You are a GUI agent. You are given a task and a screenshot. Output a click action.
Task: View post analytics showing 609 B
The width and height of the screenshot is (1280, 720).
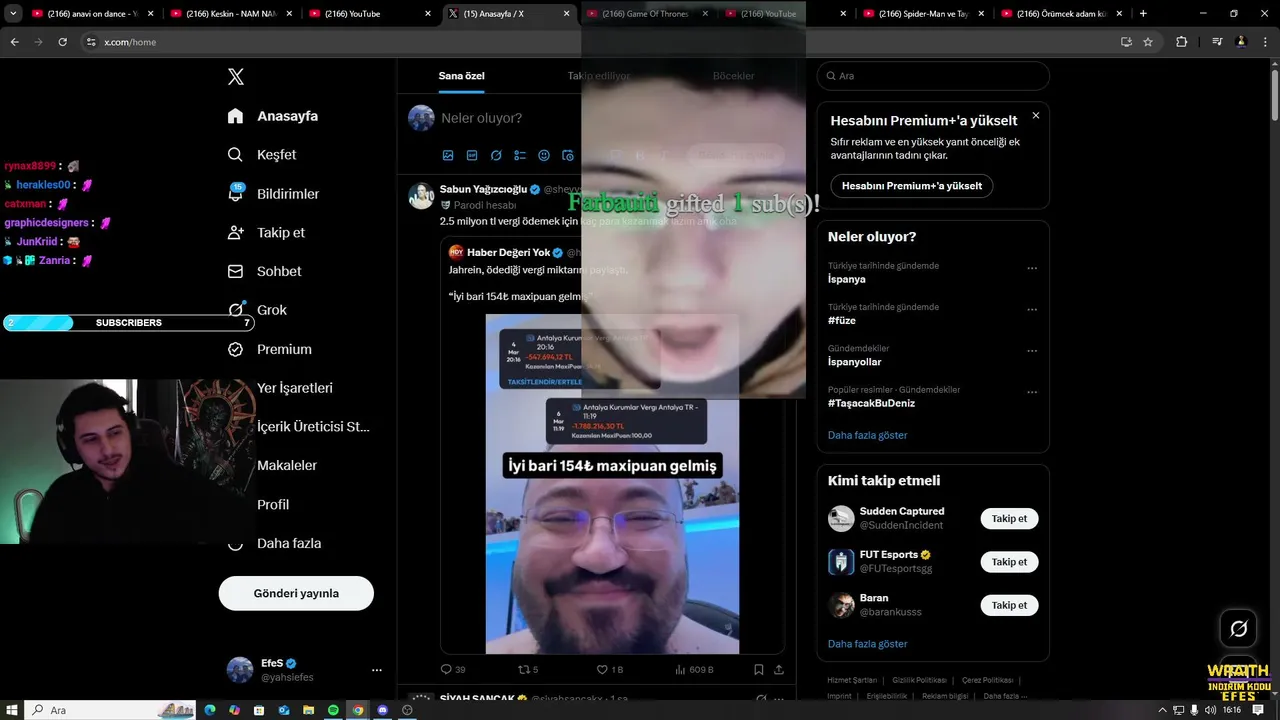pos(694,669)
